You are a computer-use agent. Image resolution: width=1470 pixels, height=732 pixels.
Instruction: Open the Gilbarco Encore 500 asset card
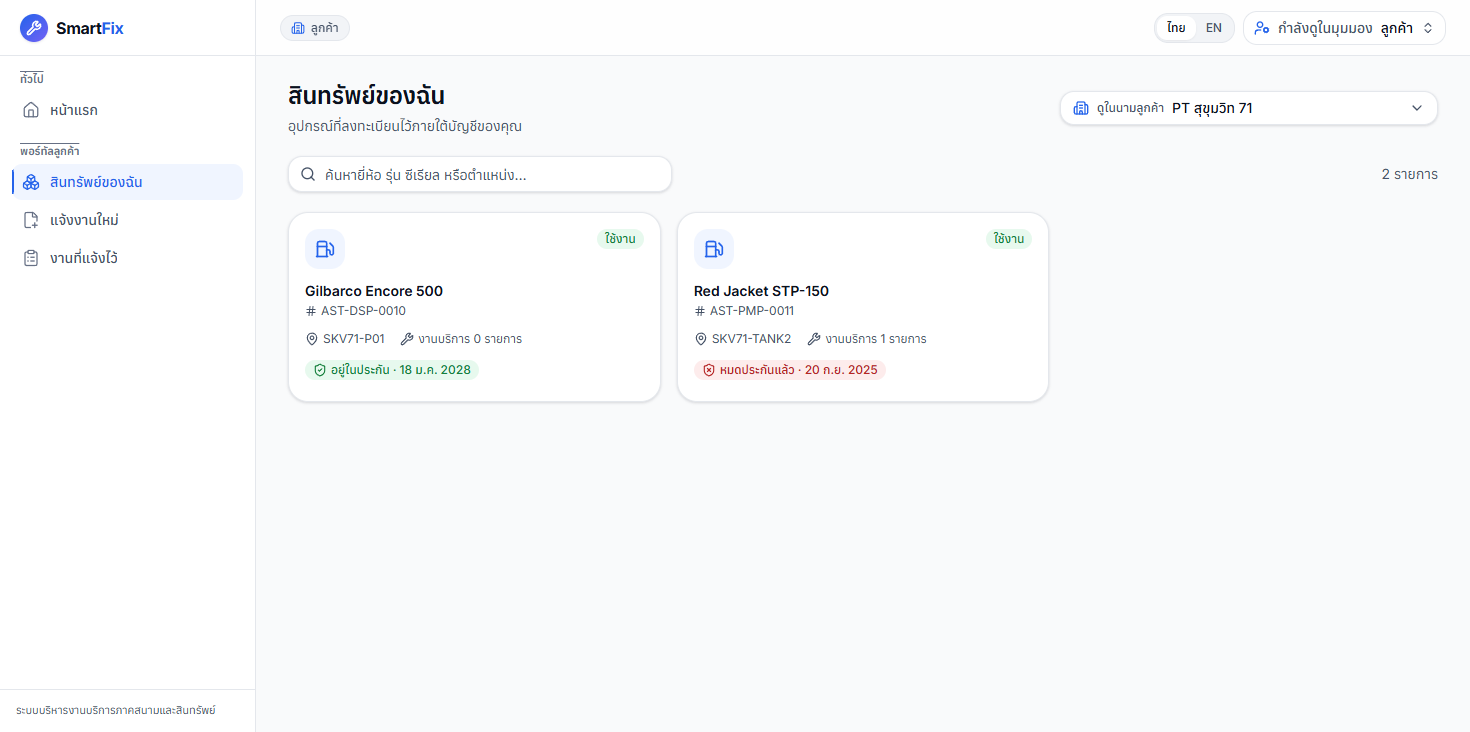click(474, 307)
